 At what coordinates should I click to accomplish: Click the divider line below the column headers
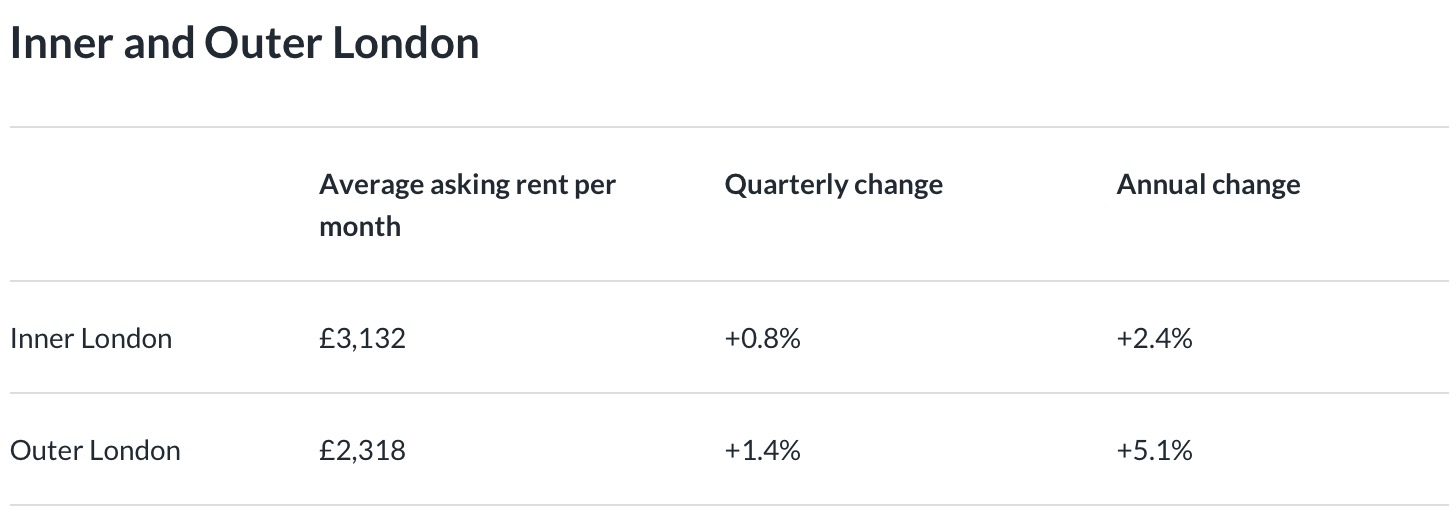(728, 281)
